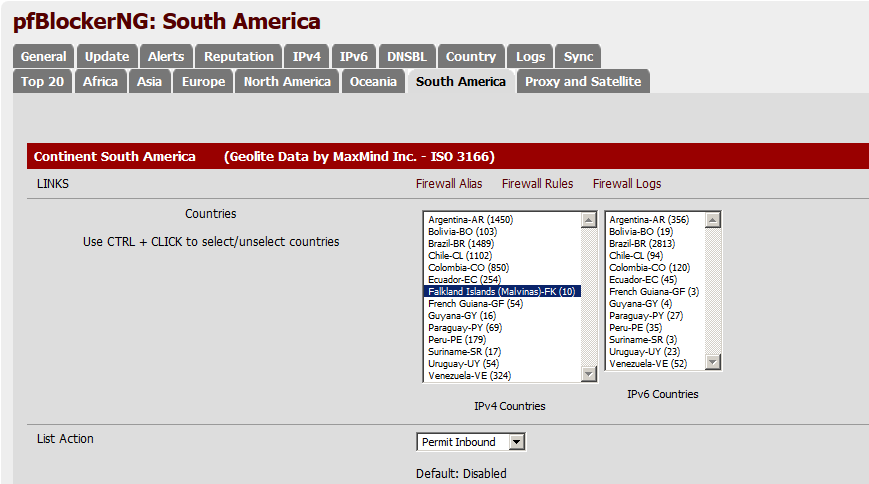Click IPv6 list scroll-down arrow
The image size is (869, 484).
pyautogui.click(x=713, y=362)
